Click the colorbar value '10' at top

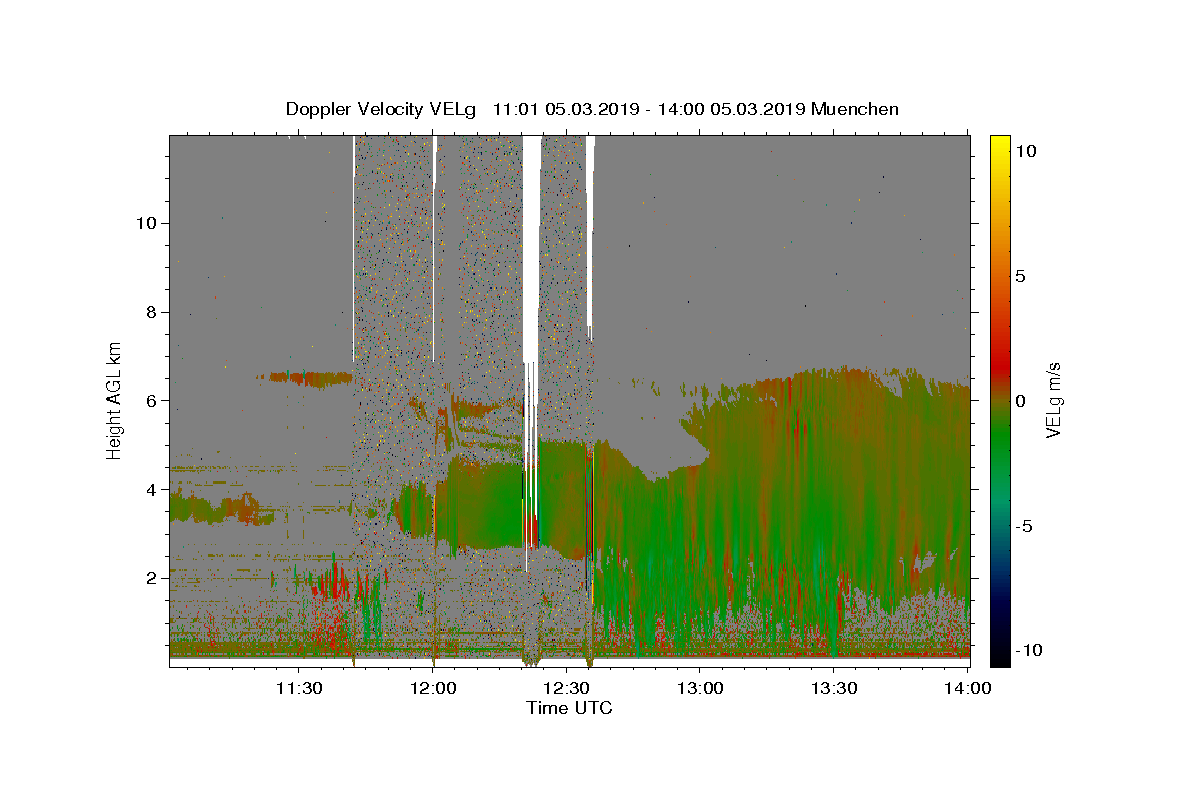[1025, 151]
